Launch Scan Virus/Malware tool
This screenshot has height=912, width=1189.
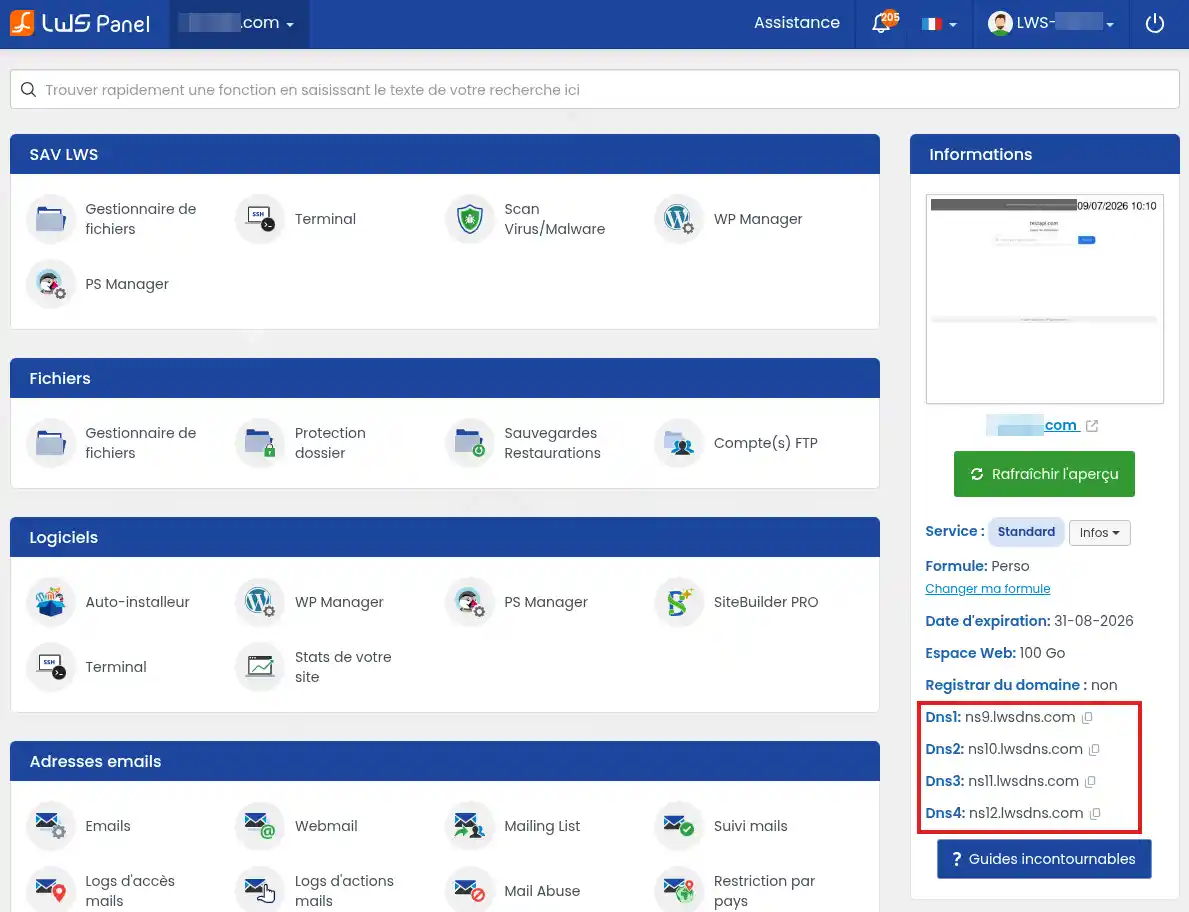click(x=526, y=219)
